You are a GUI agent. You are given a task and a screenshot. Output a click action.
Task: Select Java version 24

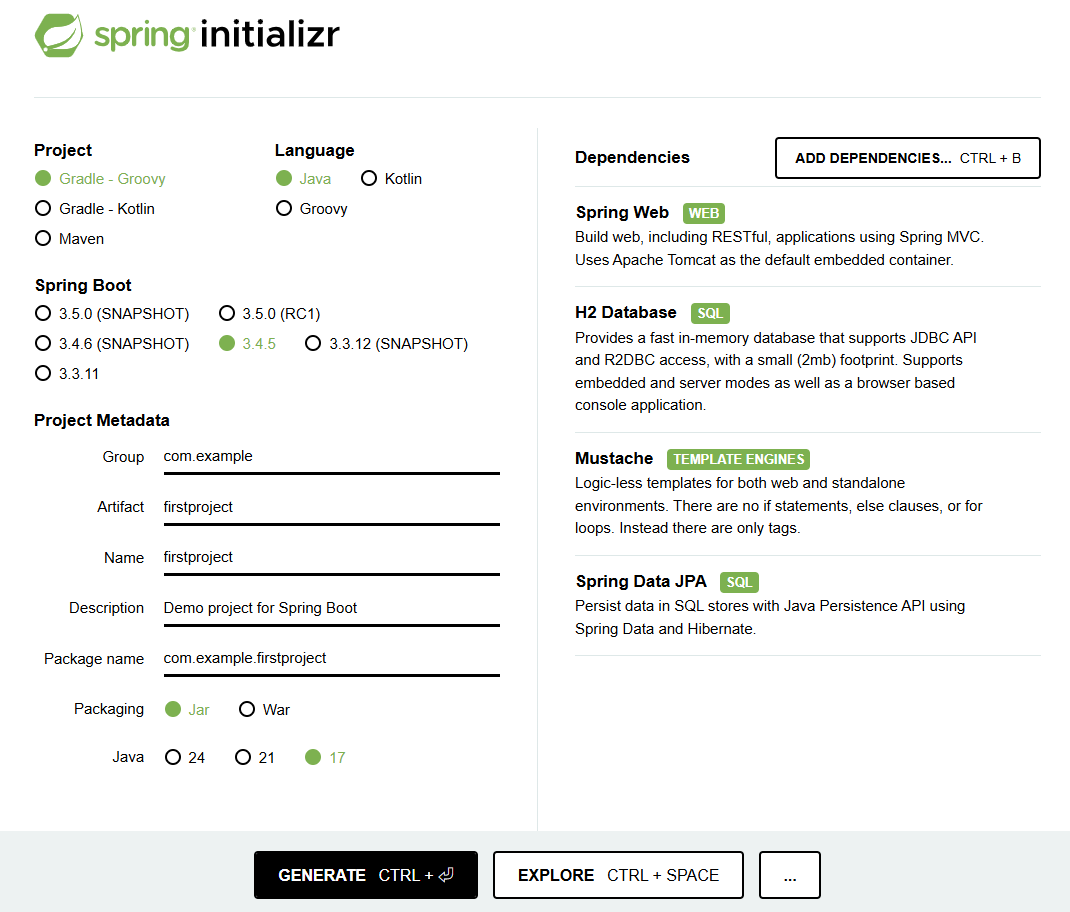pyautogui.click(x=185, y=758)
